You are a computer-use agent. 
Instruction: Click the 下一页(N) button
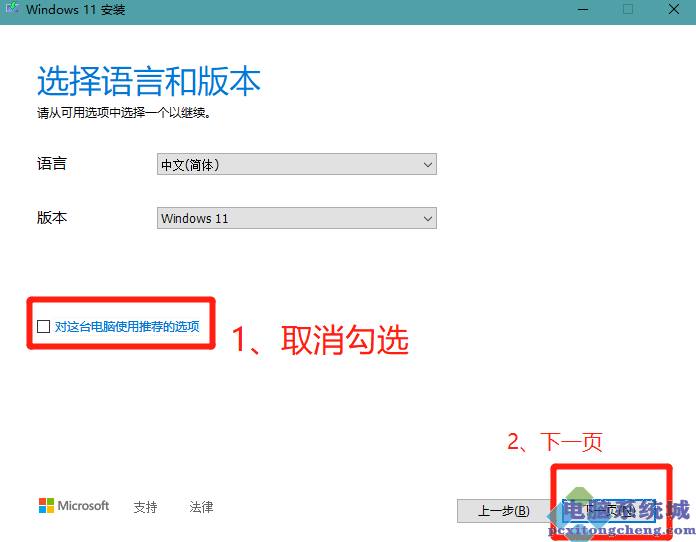[x=609, y=511]
